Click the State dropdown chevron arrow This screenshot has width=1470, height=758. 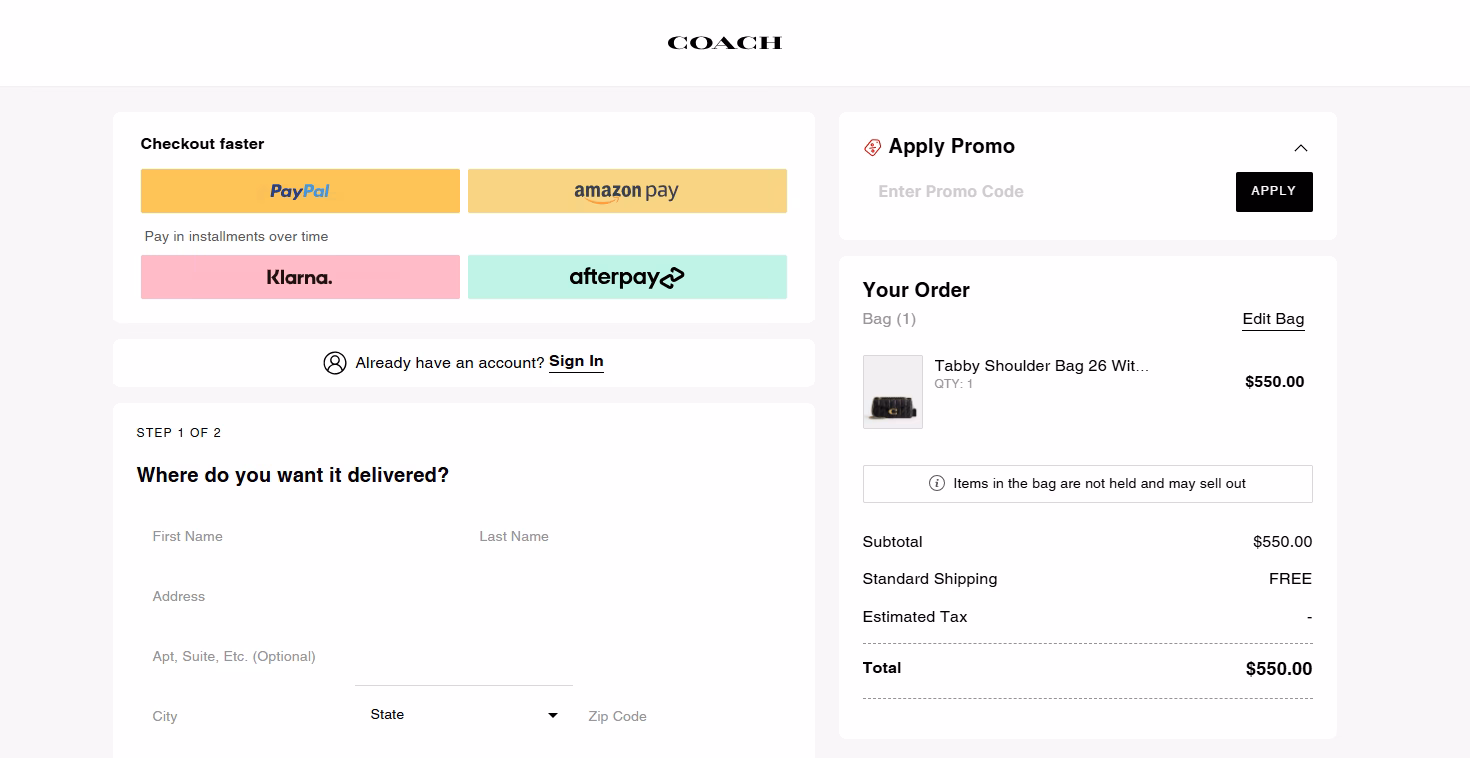point(551,715)
